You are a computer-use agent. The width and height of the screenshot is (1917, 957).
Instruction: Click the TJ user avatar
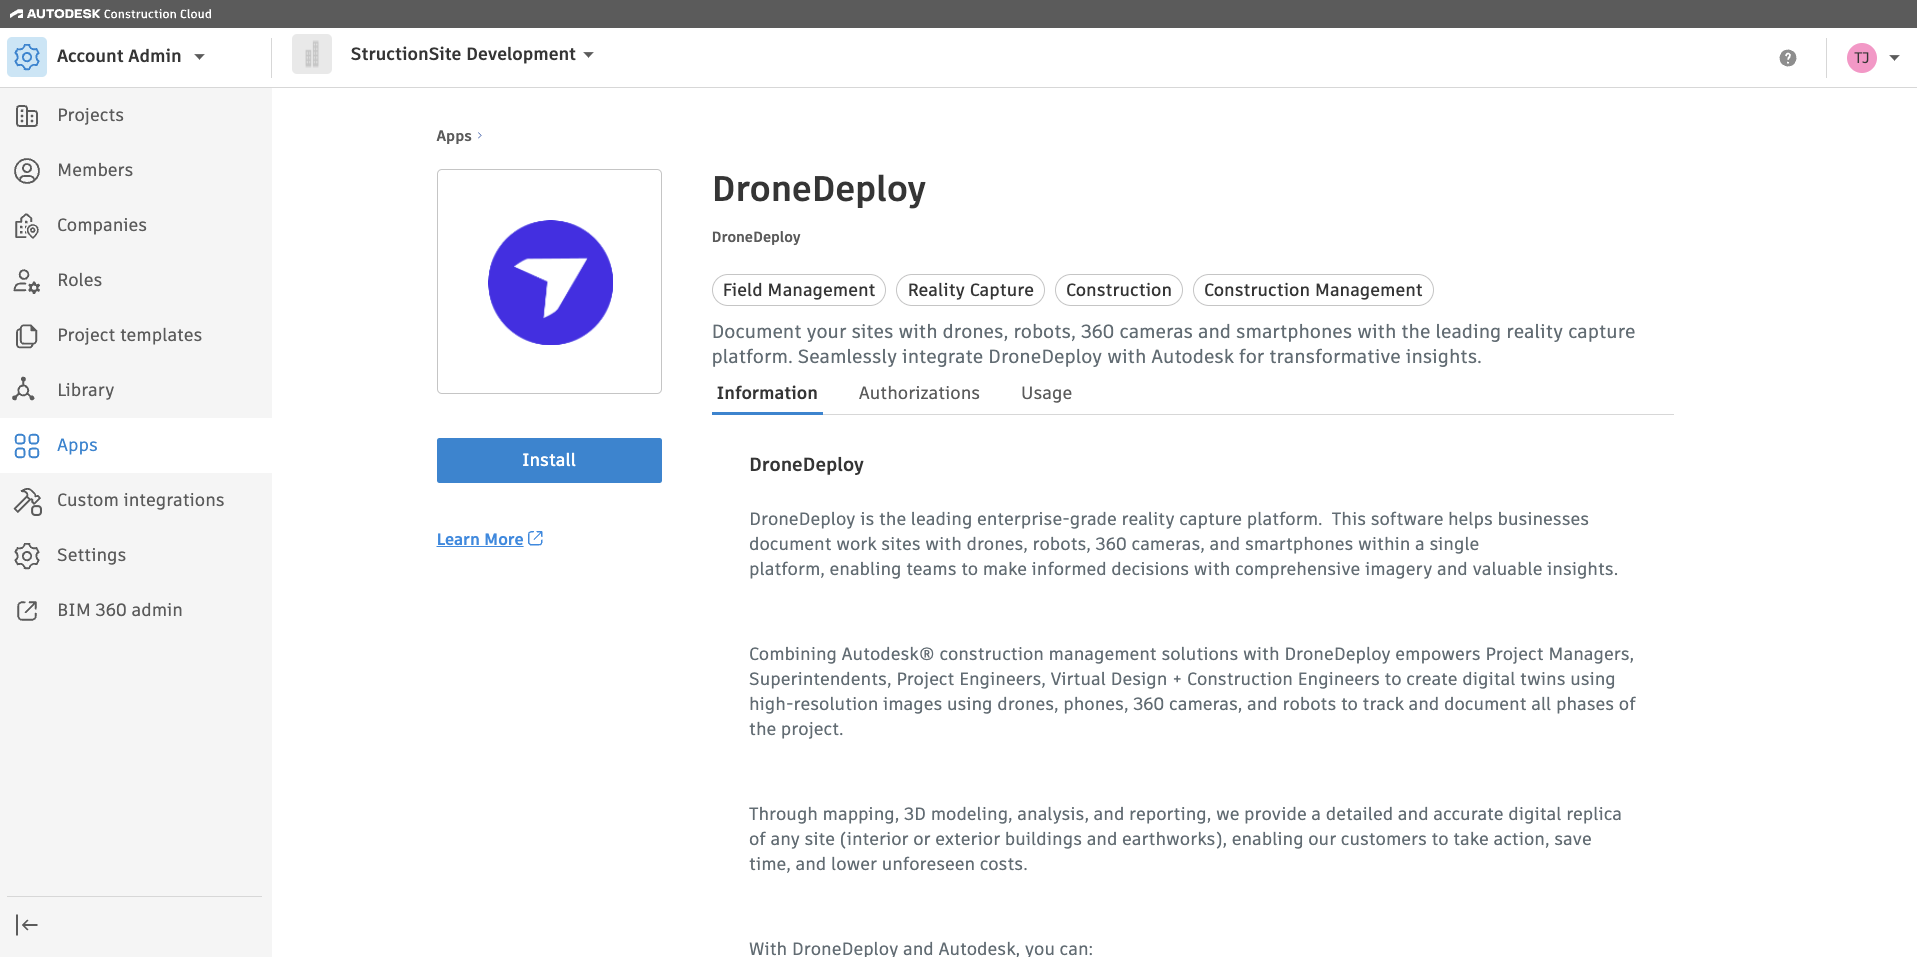point(1862,58)
